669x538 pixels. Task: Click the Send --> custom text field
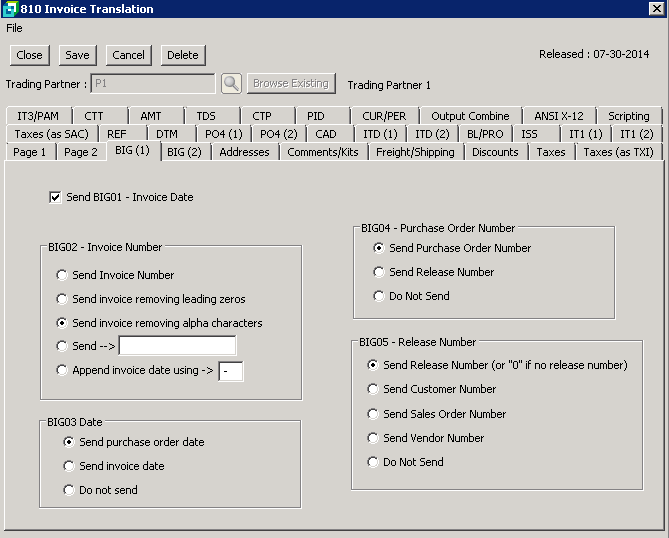[x=177, y=346]
